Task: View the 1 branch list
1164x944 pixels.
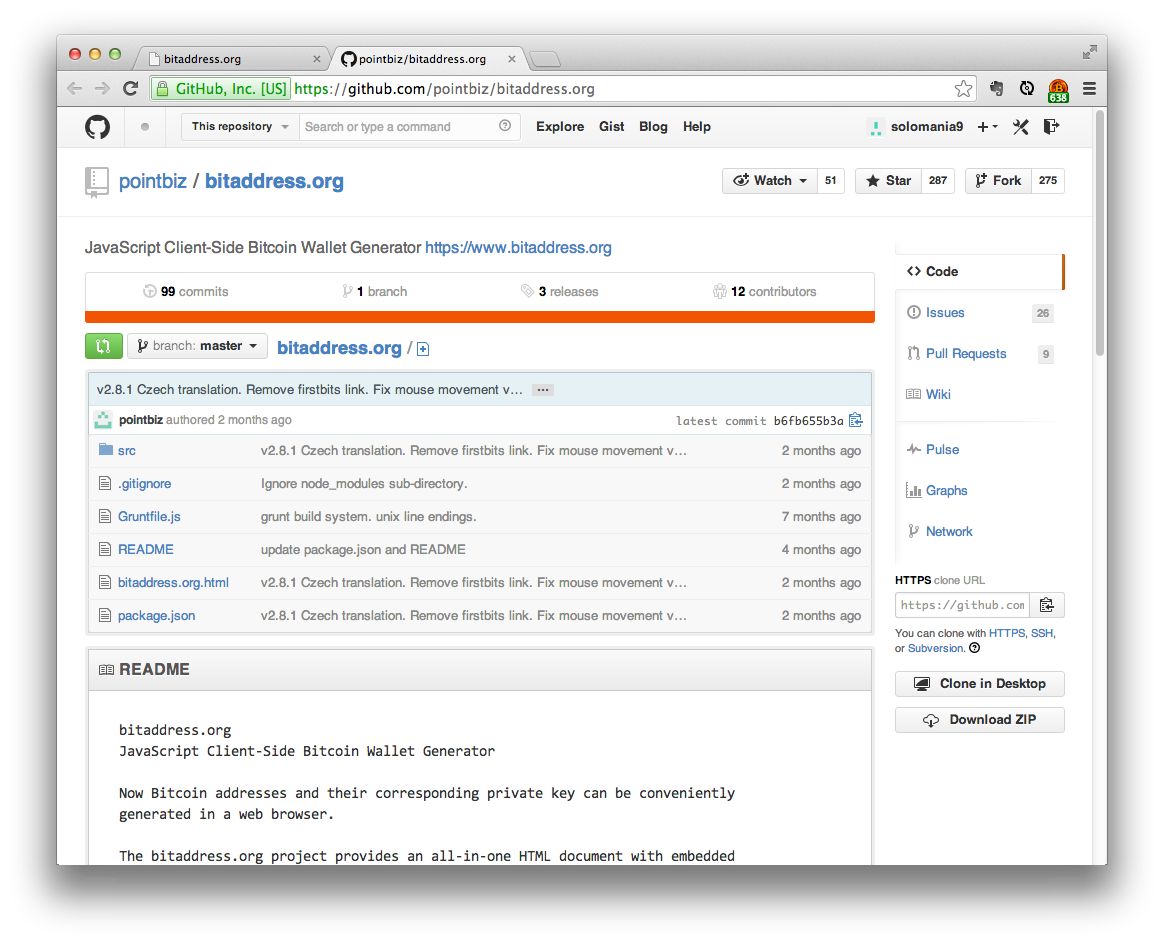Action: point(375,292)
